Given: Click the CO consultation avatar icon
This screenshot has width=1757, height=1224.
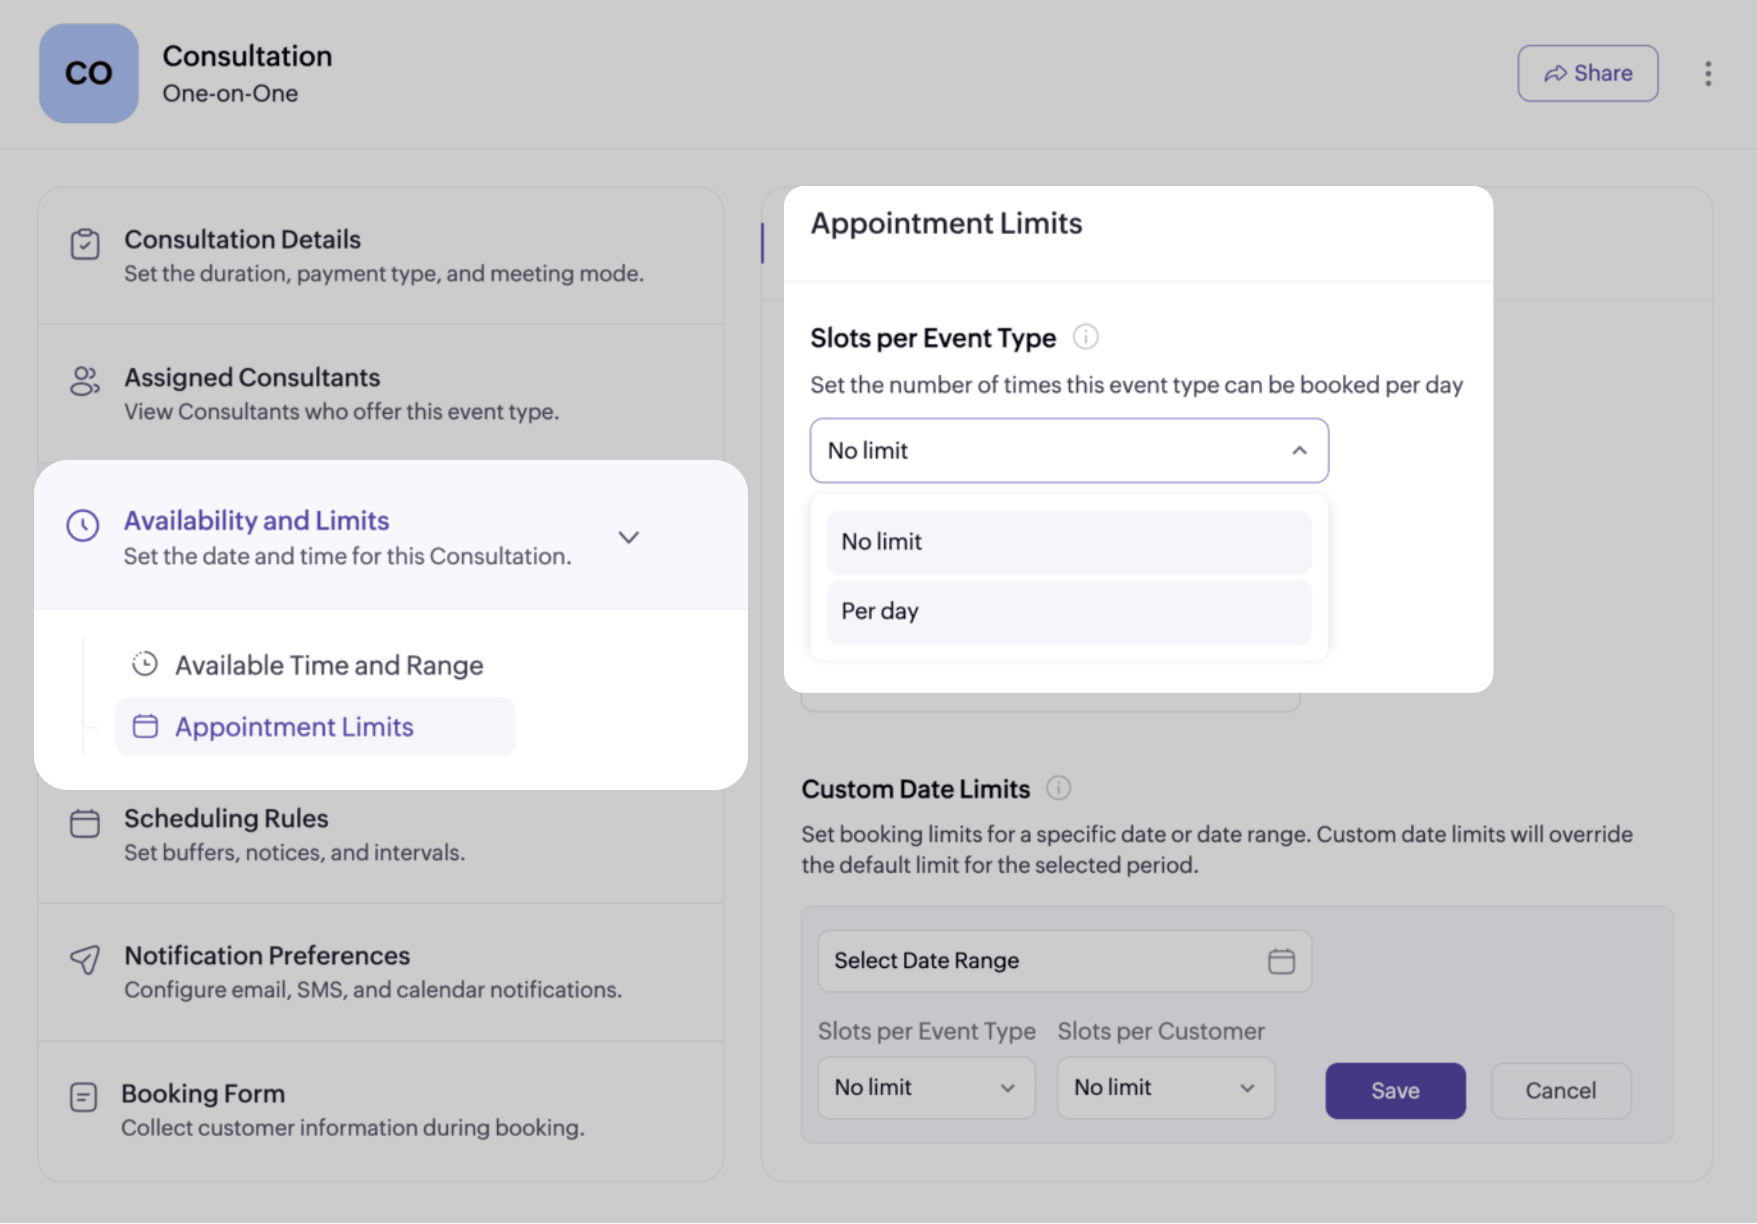Looking at the screenshot, I should [88, 73].
